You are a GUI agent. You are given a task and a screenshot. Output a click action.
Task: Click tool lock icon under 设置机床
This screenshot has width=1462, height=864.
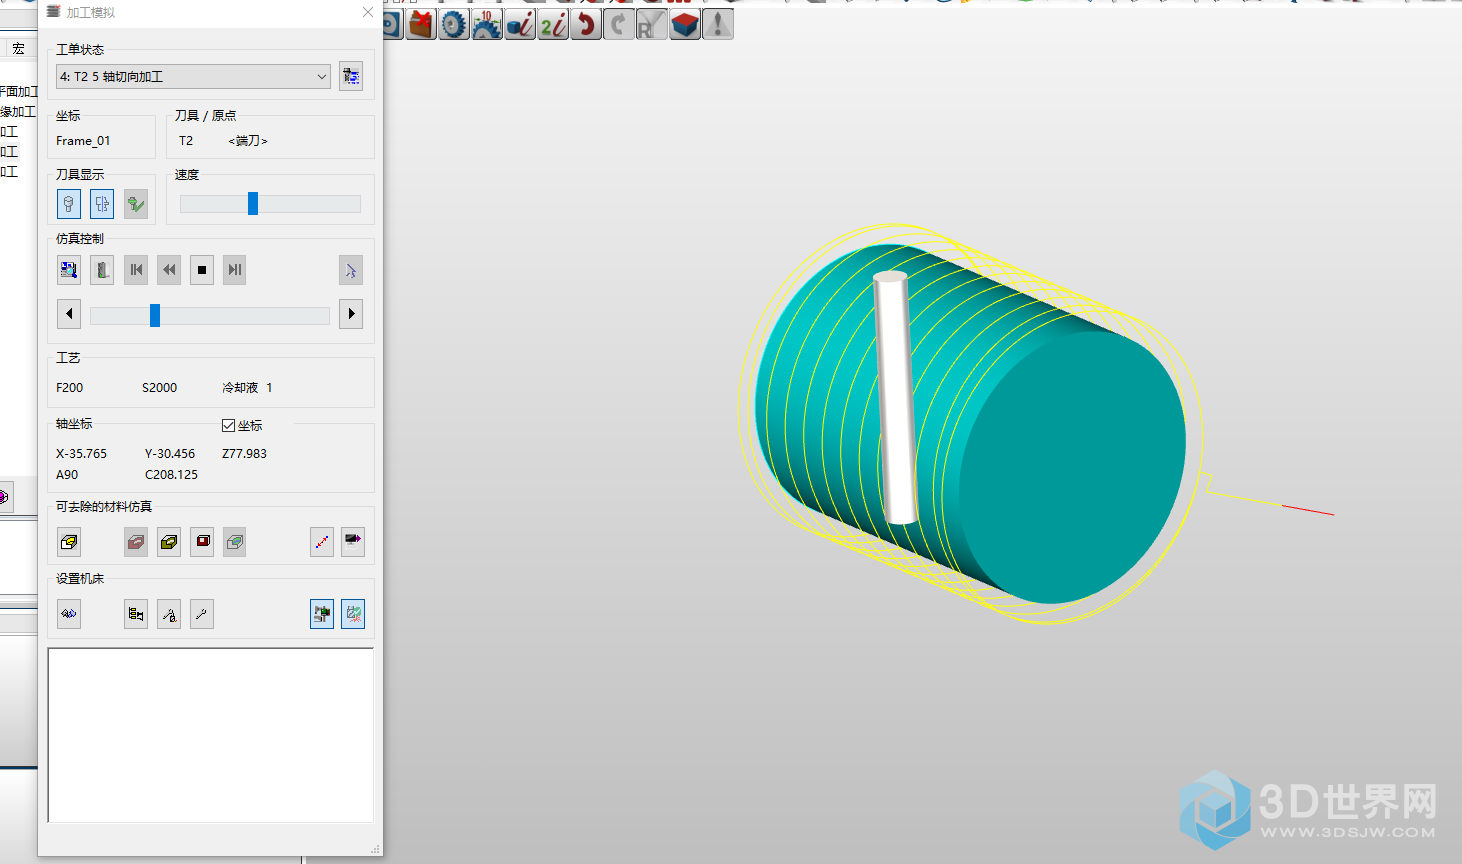tap(169, 614)
